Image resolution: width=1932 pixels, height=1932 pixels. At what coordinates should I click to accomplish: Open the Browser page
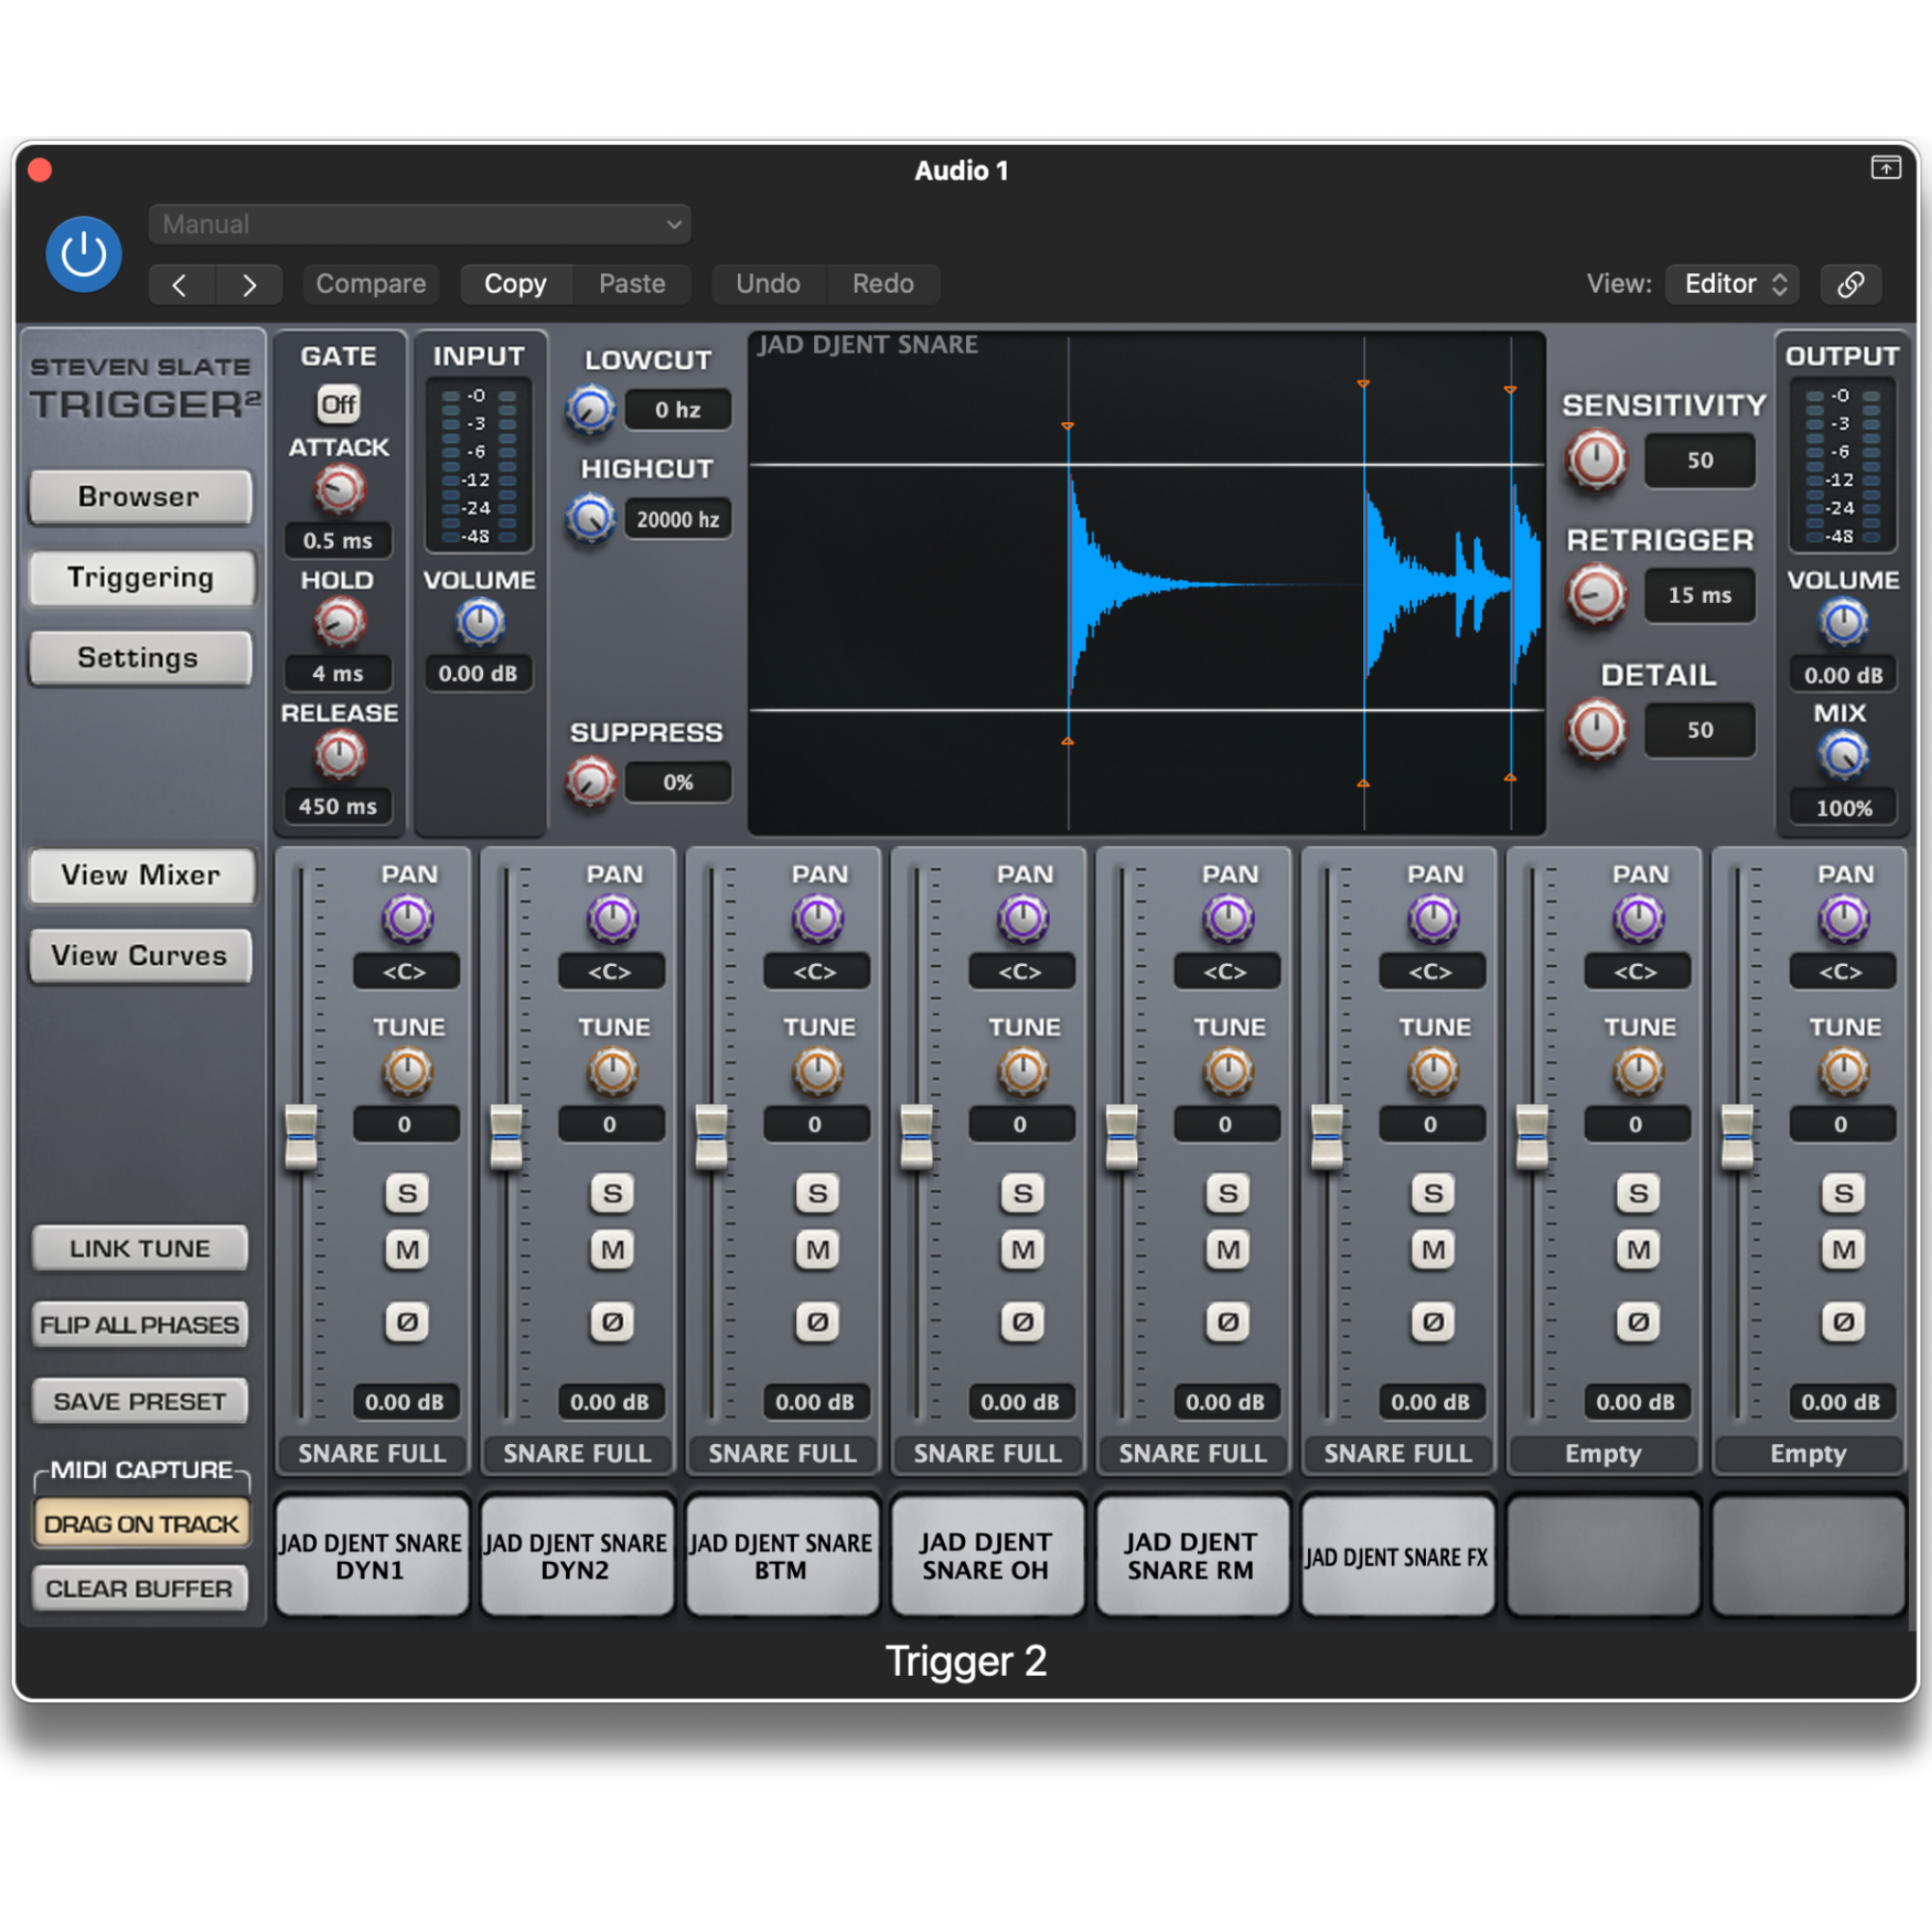[x=140, y=497]
